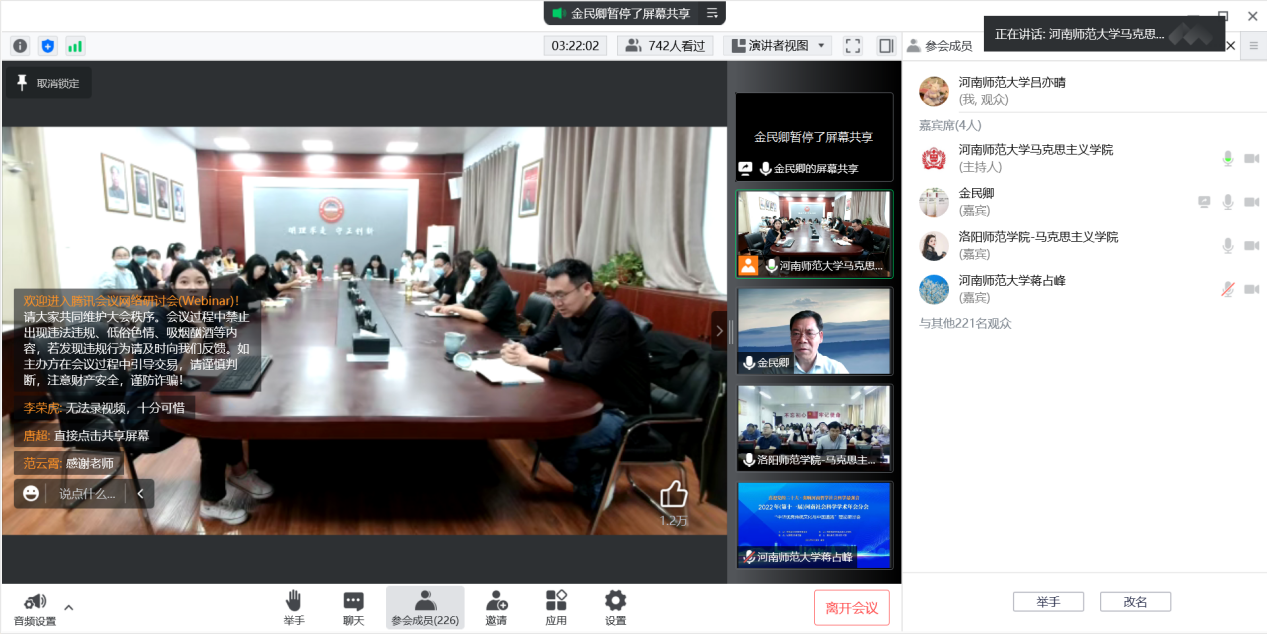Select 金民卿 video thumbnail
Screen dimensions: 1267x634
point(814,331)
